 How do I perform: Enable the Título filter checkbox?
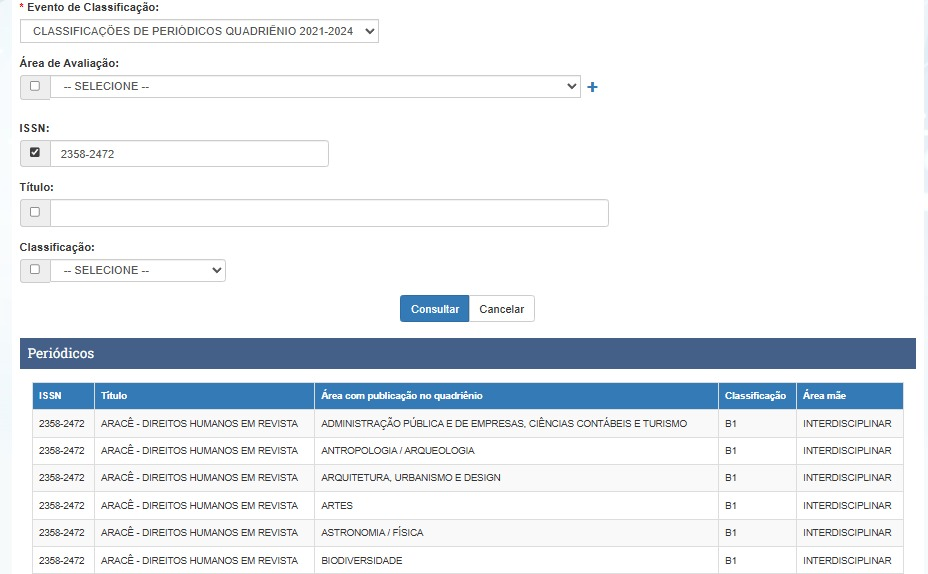pos(35,212)
